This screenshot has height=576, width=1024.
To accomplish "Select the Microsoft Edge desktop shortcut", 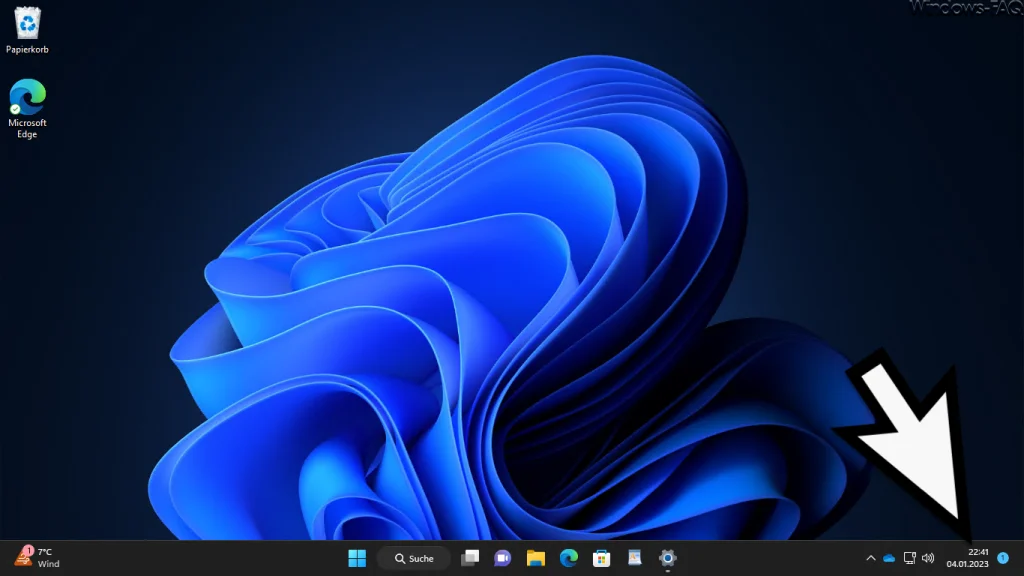I will coord(27,108).
